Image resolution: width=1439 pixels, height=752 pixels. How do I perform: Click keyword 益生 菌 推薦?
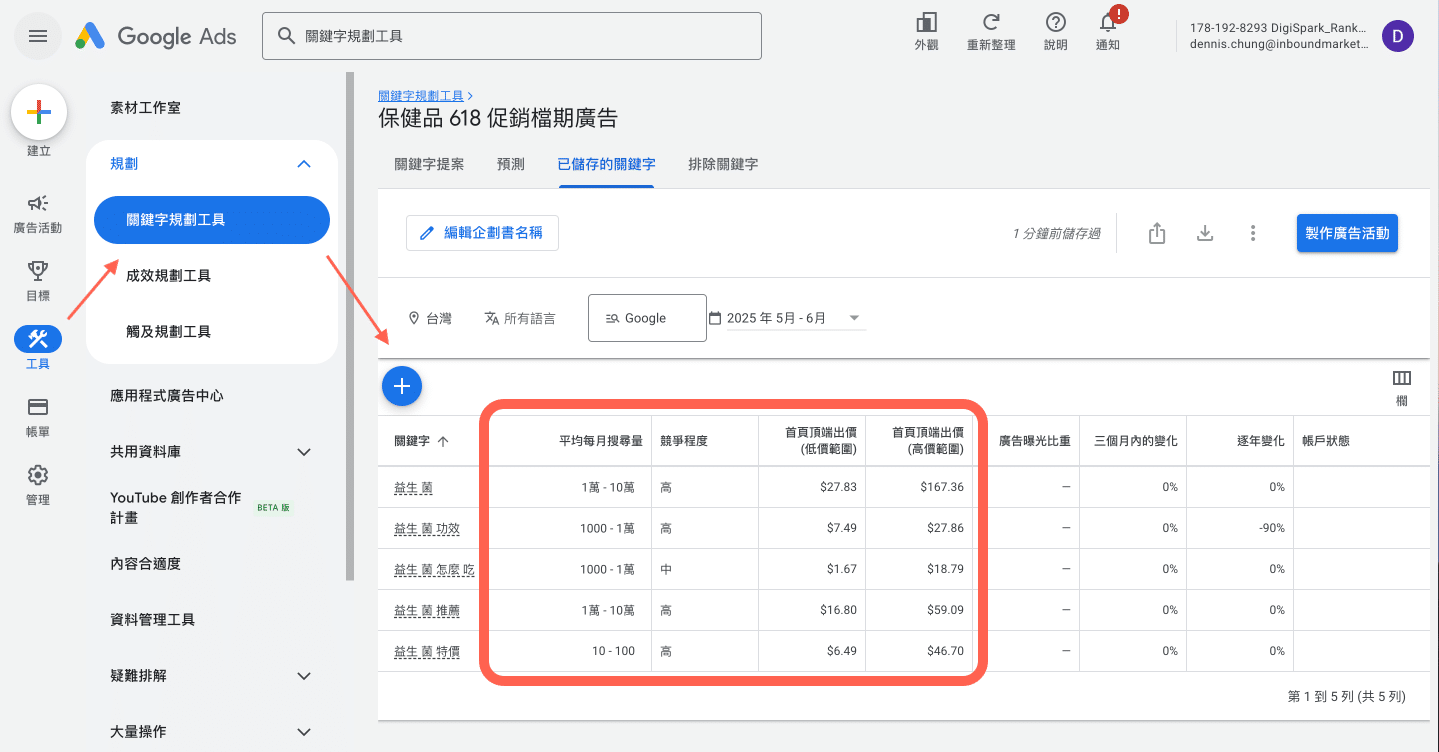click(x=427, y=610)
